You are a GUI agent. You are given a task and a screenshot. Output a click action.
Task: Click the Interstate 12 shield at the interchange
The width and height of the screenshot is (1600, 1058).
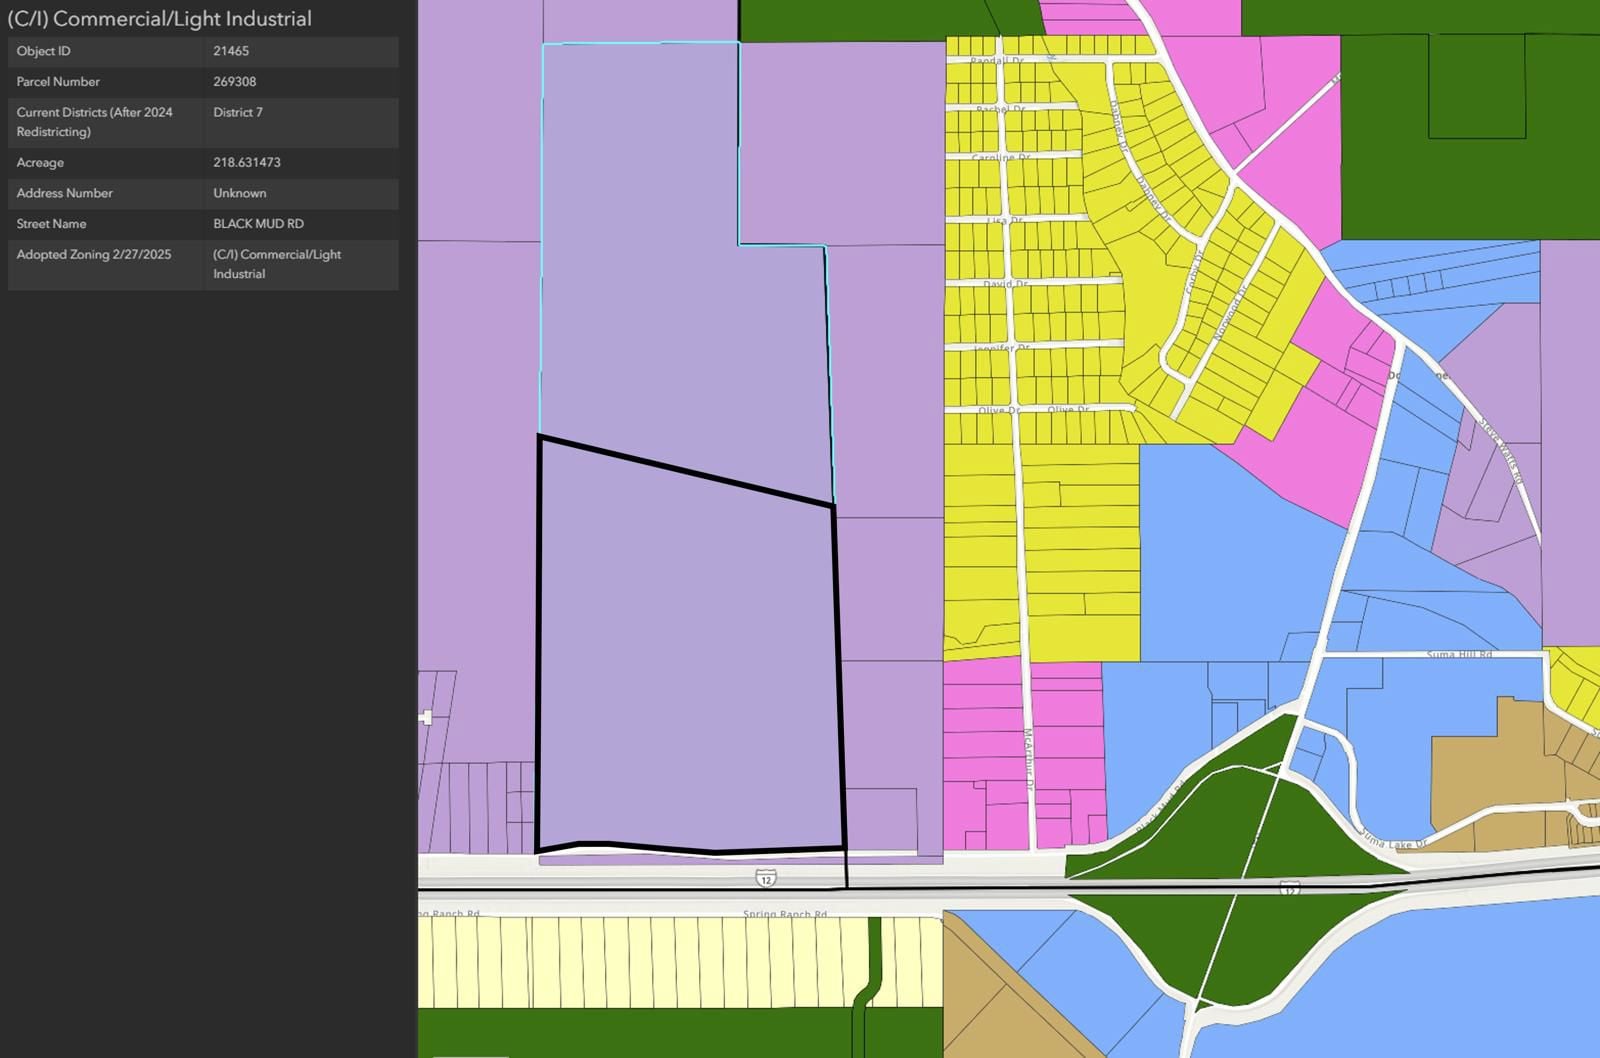pos(1290,888)
